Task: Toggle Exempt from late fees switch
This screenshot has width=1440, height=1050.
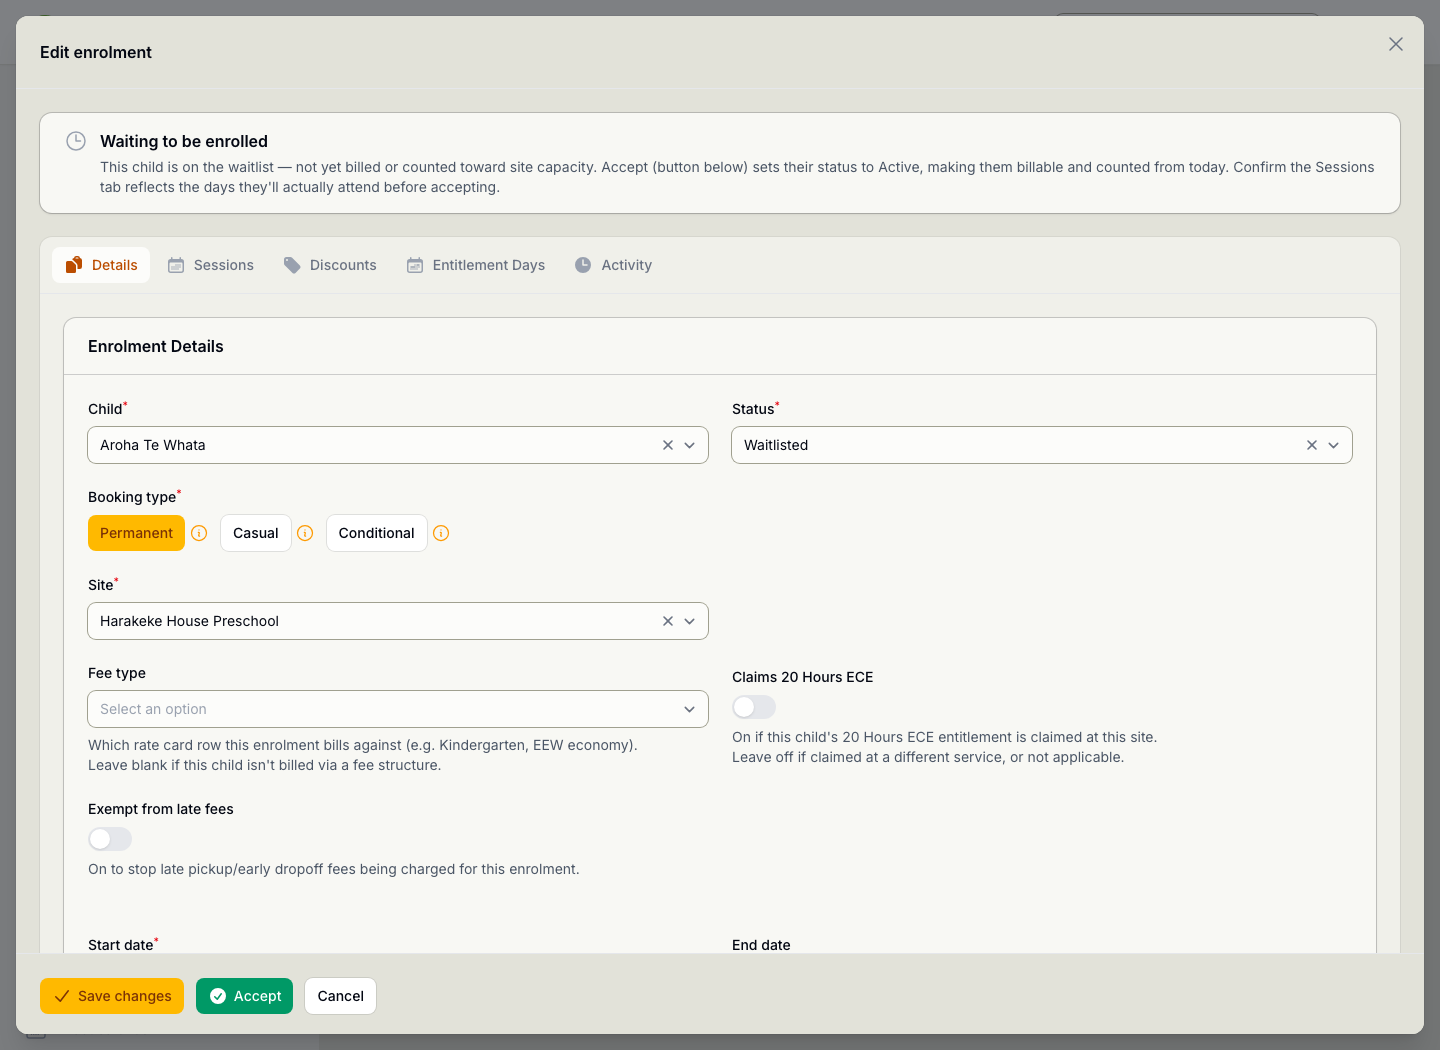Action: (x=110, y=839)
